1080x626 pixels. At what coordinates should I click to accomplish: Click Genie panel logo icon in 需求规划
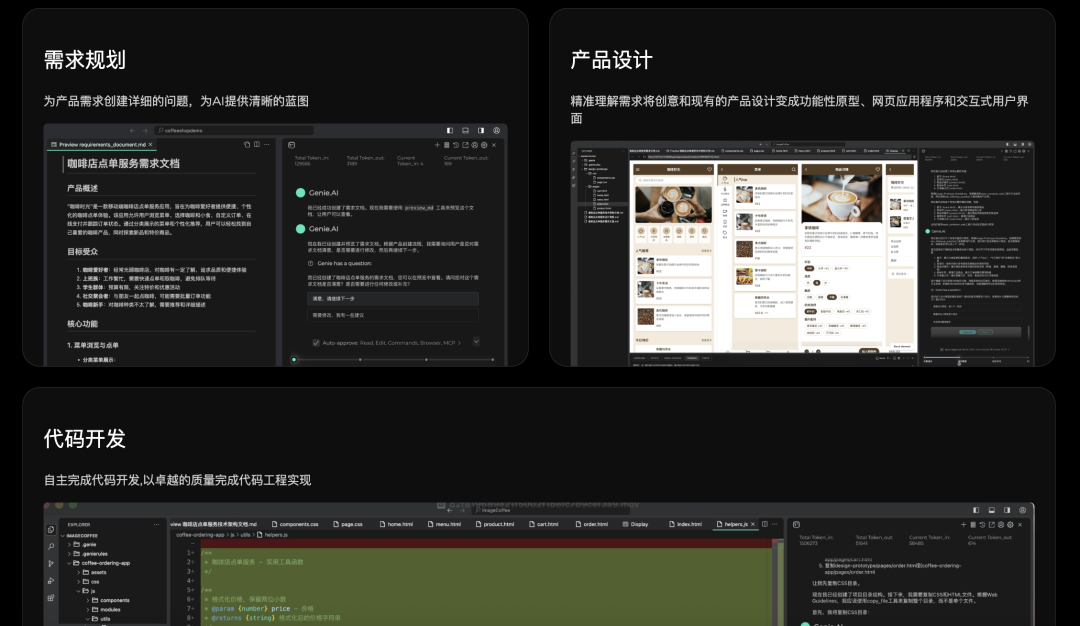(x=291, y=145)
